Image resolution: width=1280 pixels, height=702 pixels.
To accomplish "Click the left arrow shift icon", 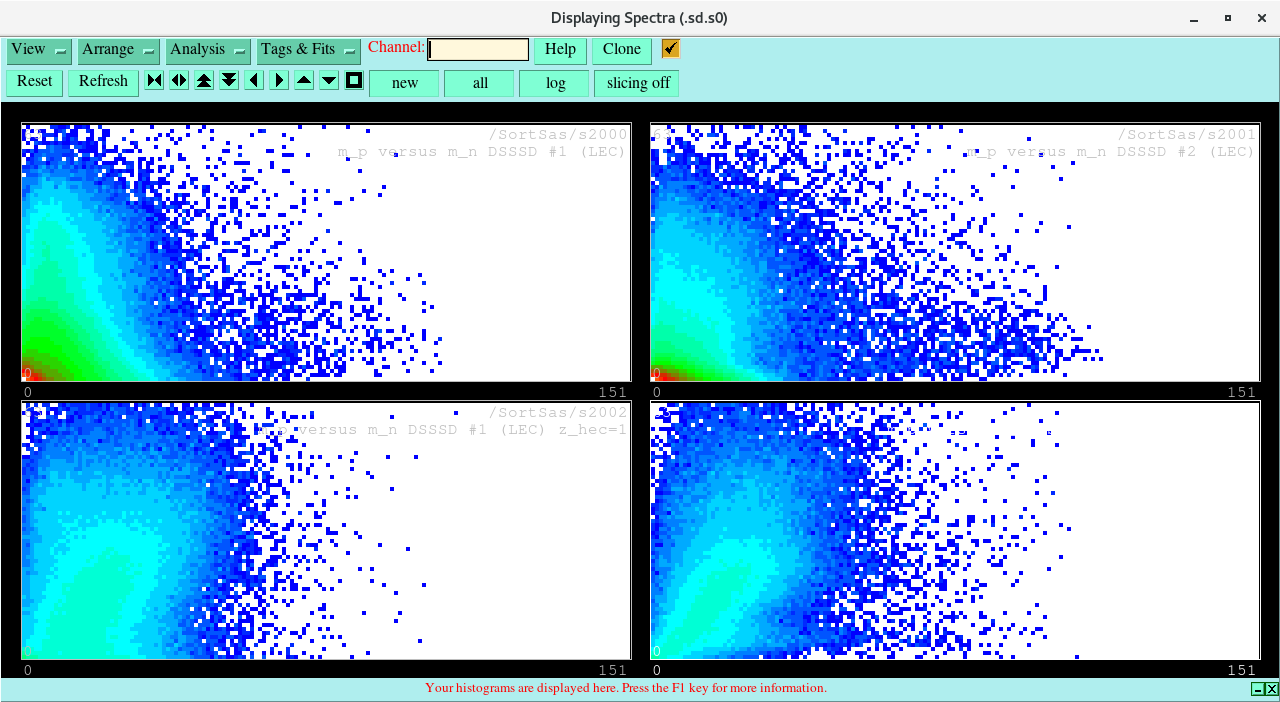I will 254,81.
